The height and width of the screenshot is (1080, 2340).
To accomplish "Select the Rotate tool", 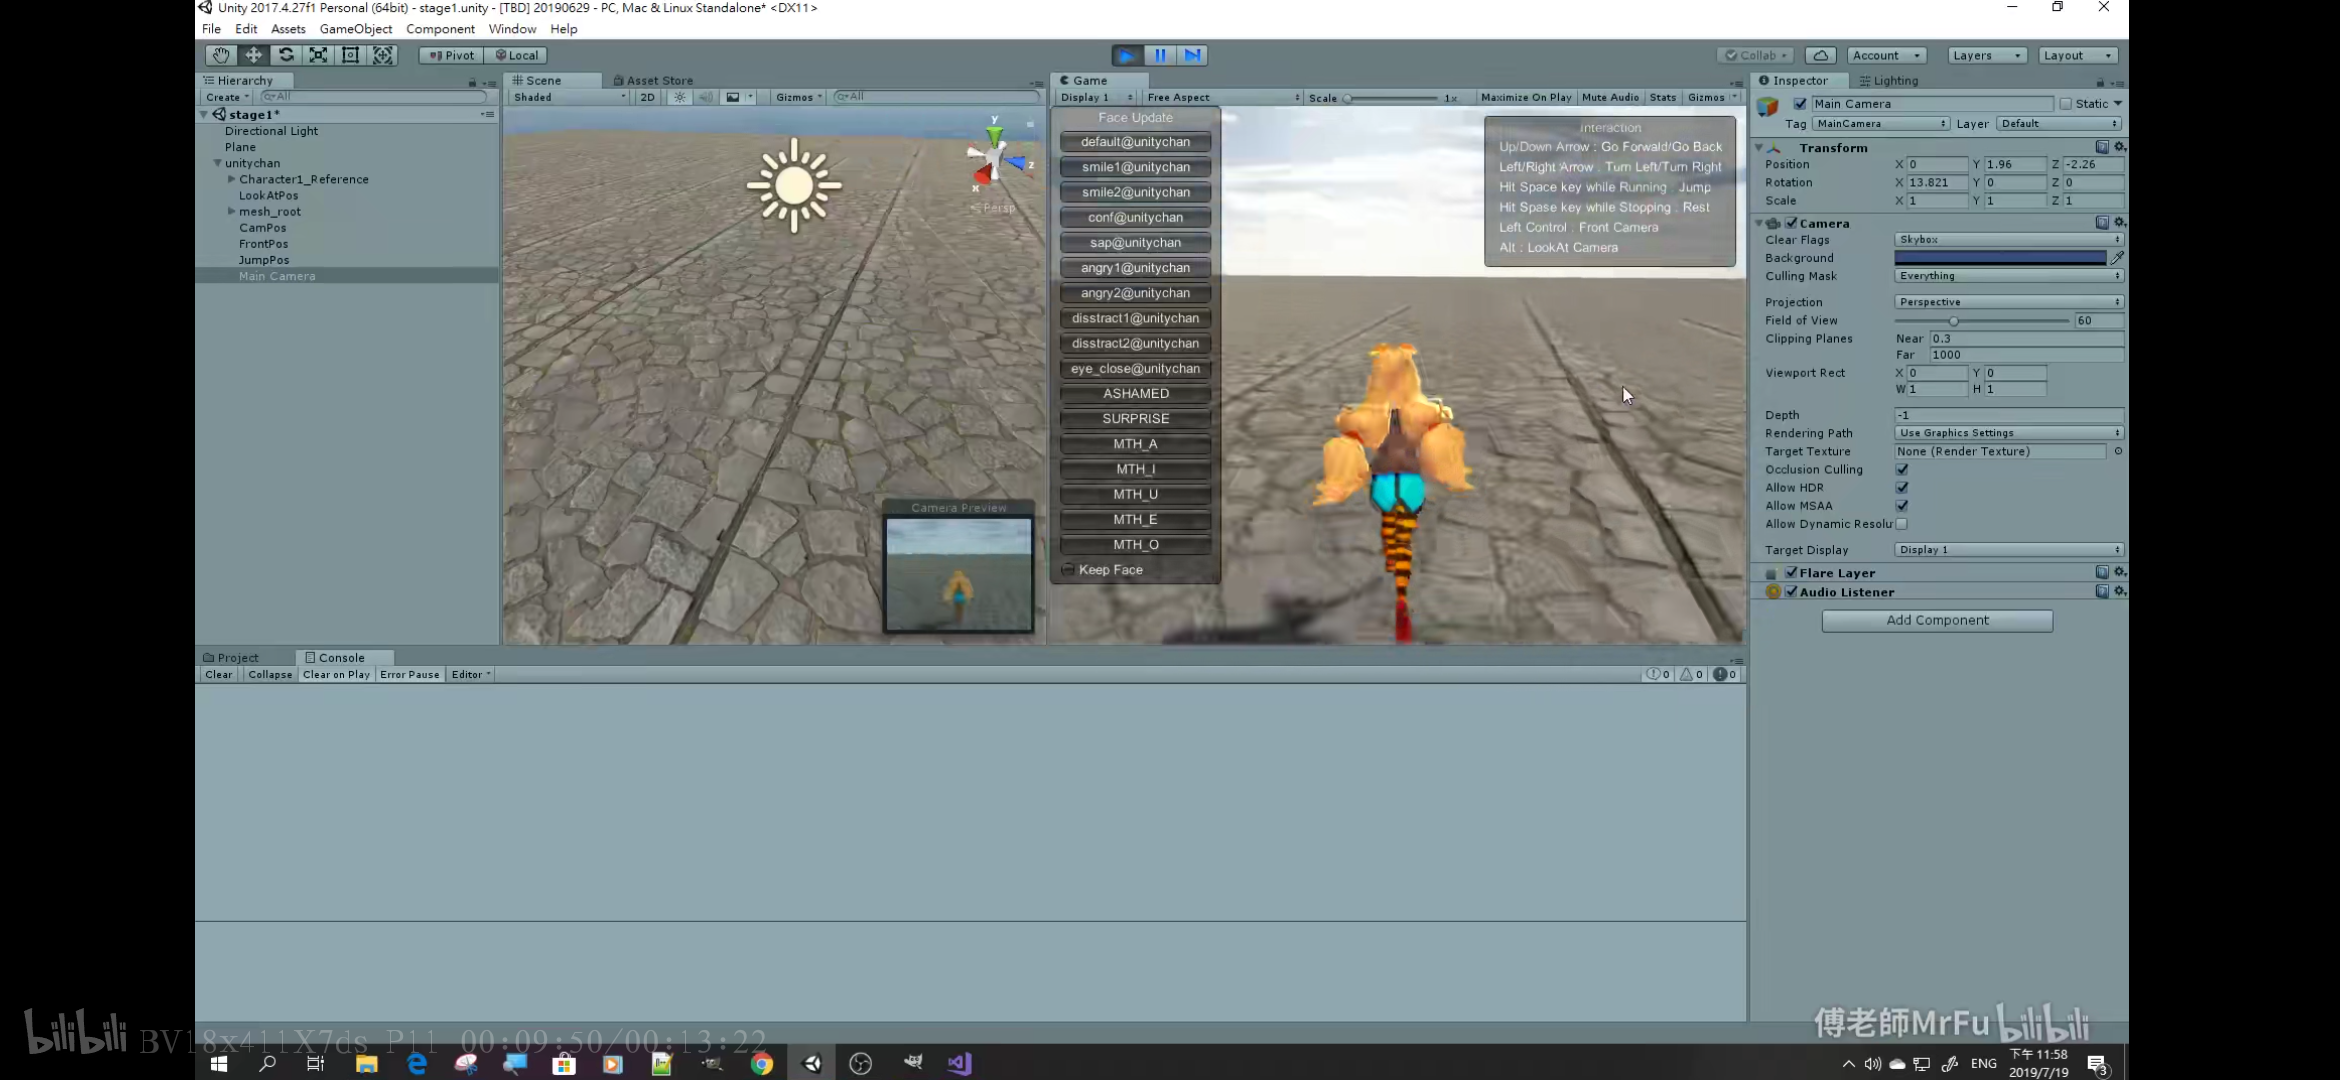I will click(287, 55).
